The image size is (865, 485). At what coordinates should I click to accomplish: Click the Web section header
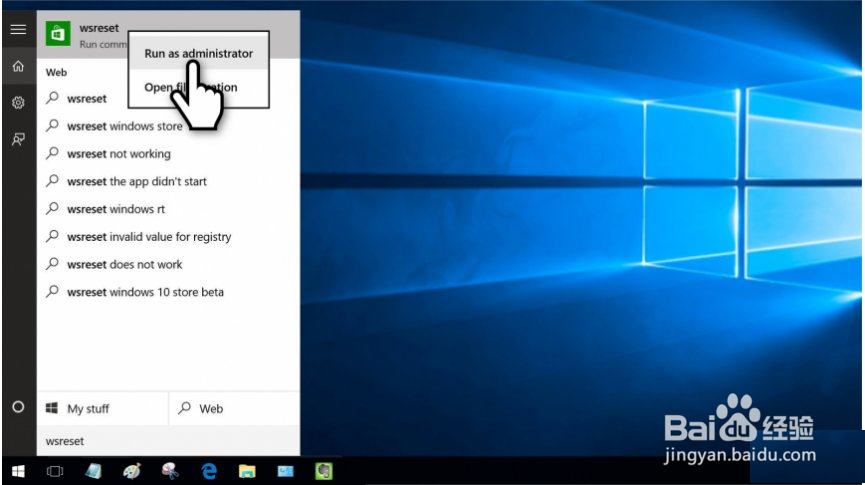click(56, 72)
